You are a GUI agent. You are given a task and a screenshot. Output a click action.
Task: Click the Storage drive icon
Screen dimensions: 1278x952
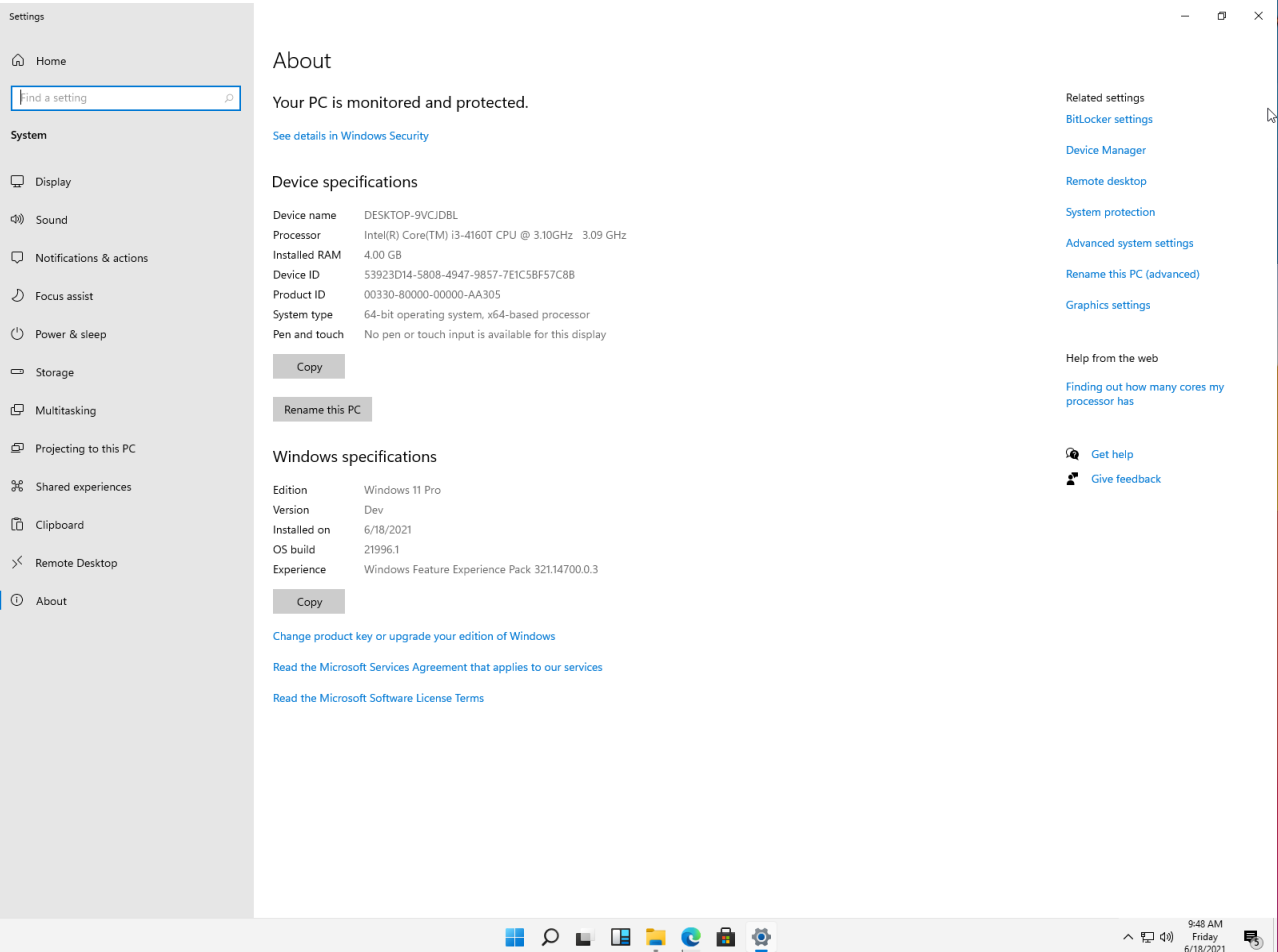[x=17, y=372]
